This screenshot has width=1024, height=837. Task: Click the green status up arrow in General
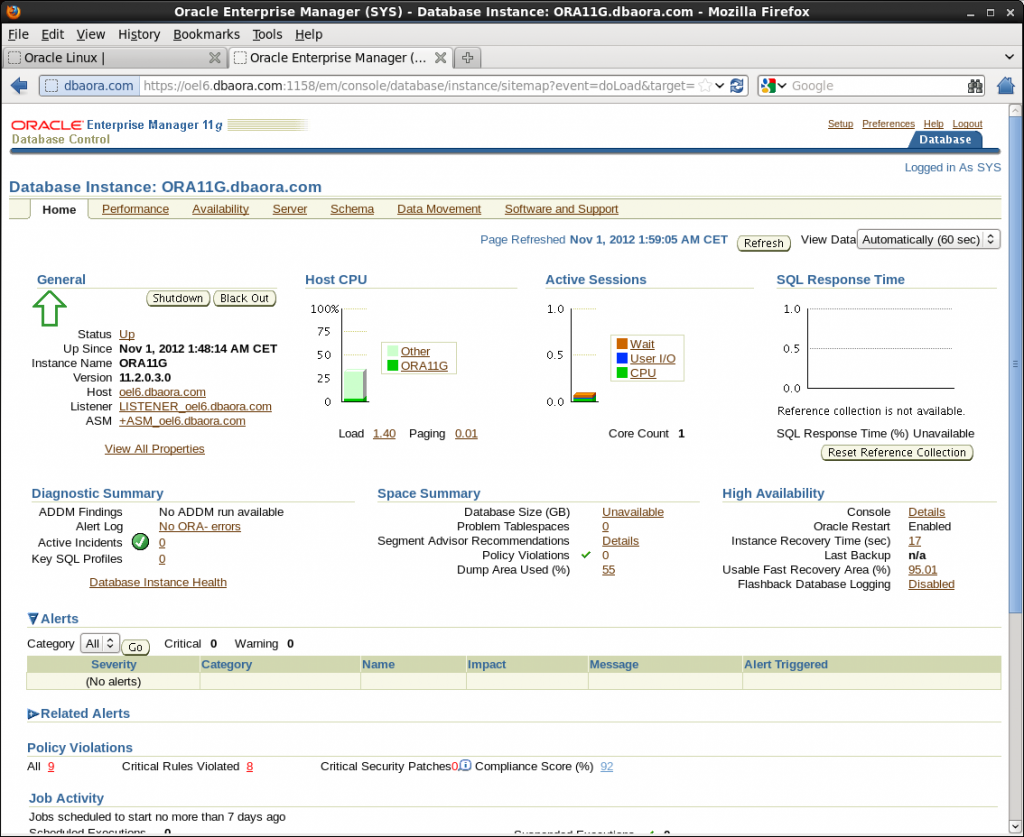pos(48,308)
